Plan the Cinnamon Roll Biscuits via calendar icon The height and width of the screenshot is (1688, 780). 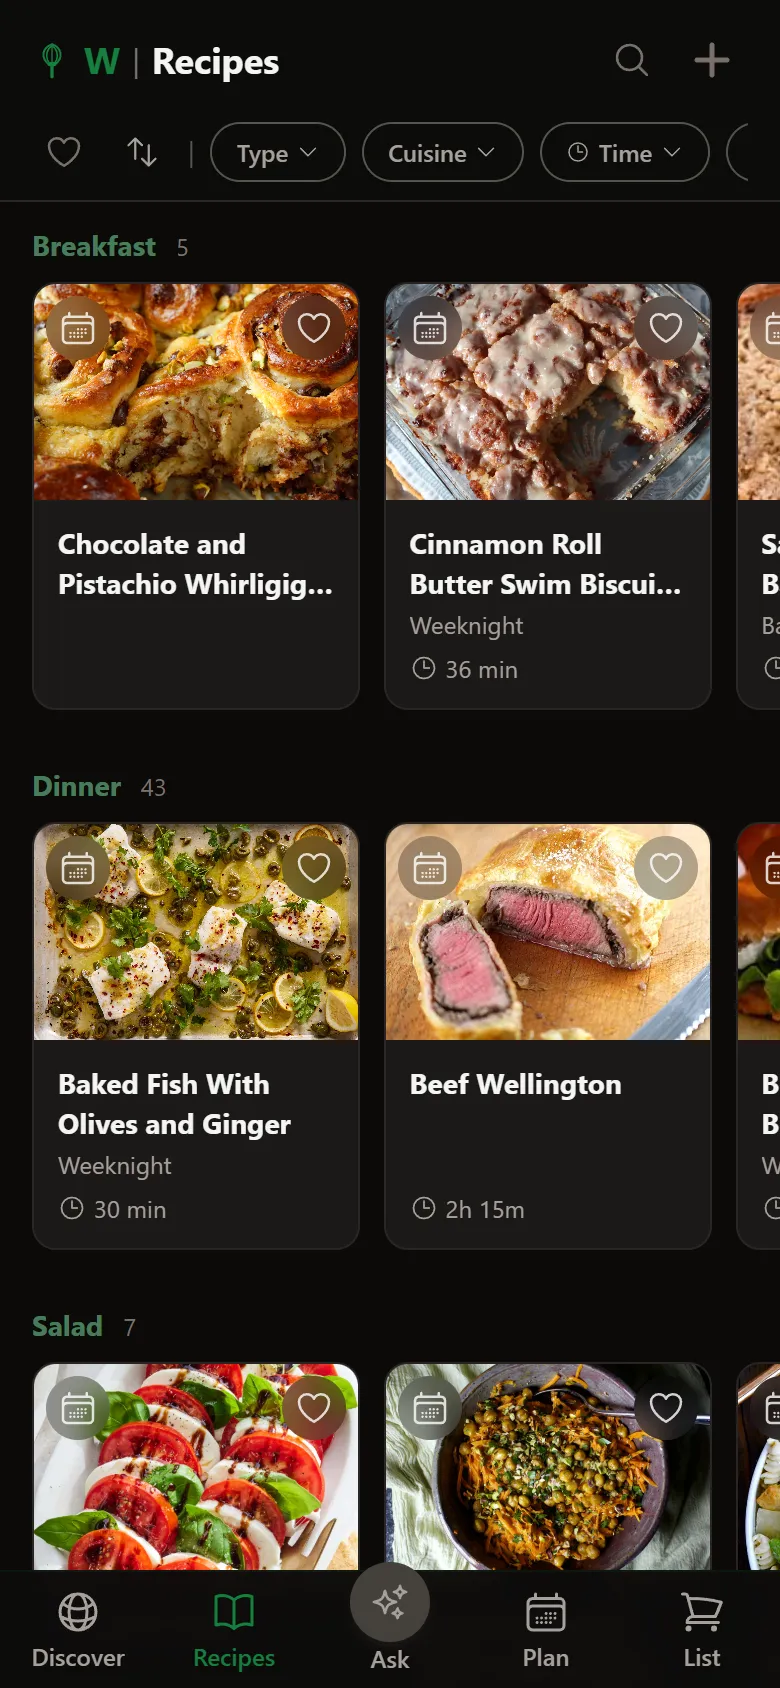click(x=430, y=328)
